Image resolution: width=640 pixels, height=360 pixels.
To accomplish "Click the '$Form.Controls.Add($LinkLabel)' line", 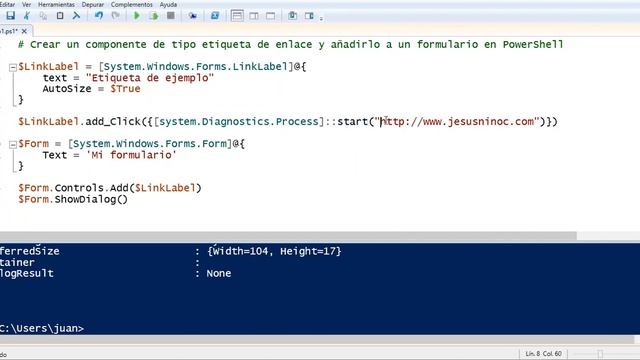I will (110, 188).
